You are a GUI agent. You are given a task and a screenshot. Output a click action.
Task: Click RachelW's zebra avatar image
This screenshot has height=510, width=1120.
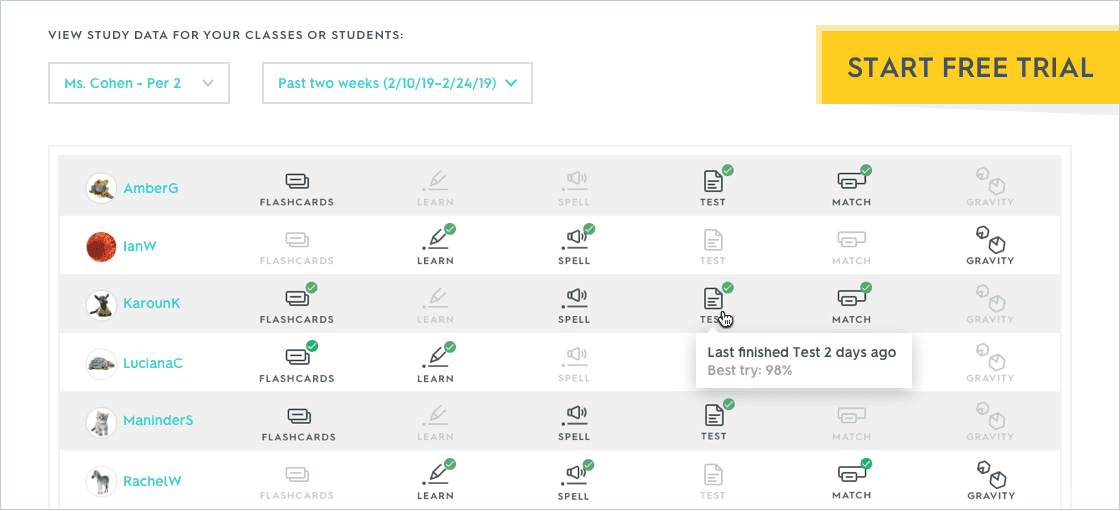click(101, 481)
